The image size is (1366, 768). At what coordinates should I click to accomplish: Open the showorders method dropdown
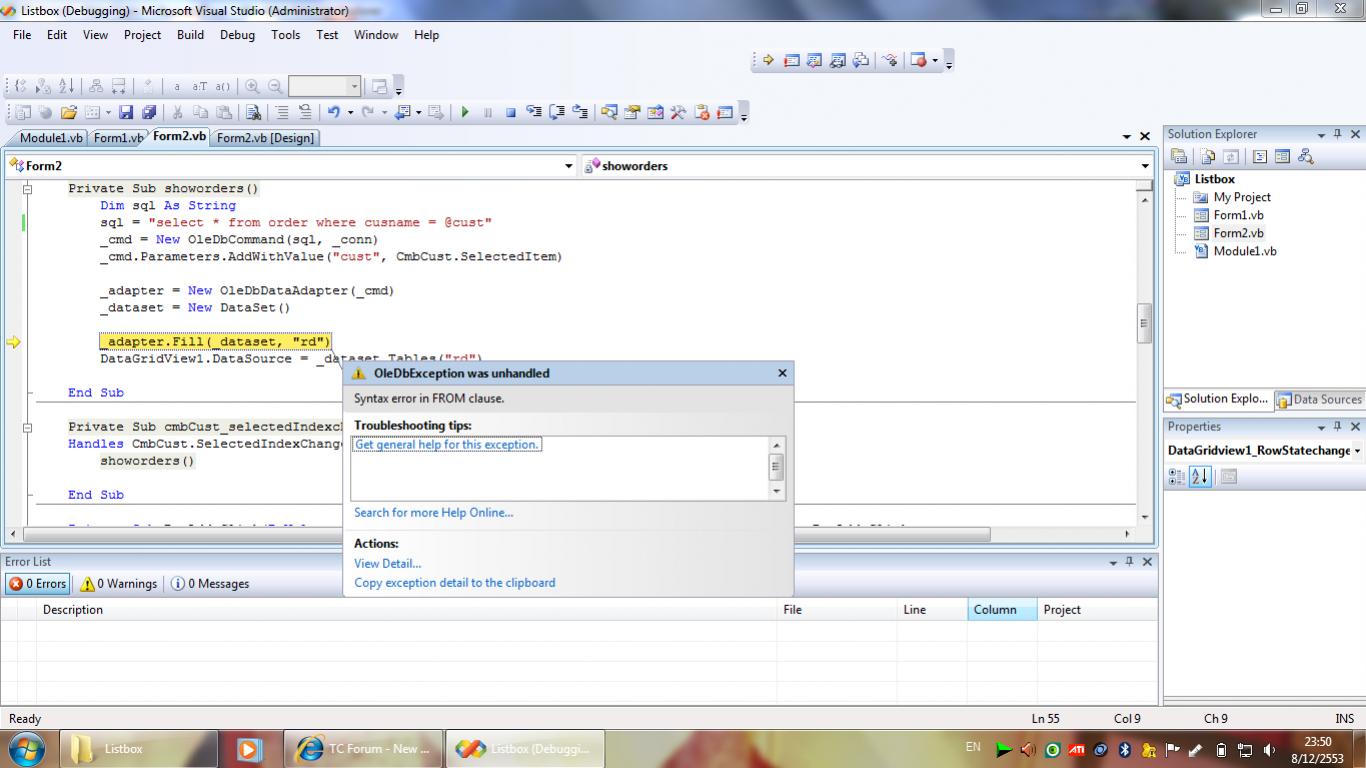click(1145, 166)
